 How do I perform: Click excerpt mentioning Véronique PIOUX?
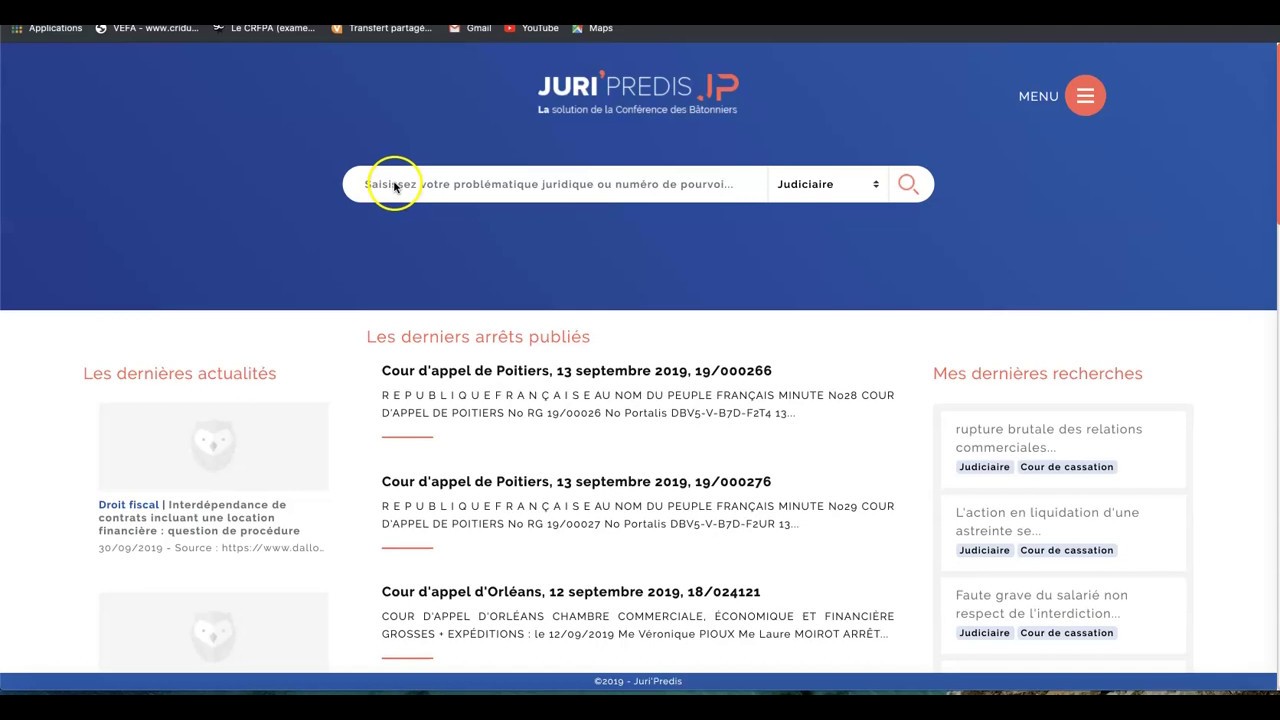[638, 625]
